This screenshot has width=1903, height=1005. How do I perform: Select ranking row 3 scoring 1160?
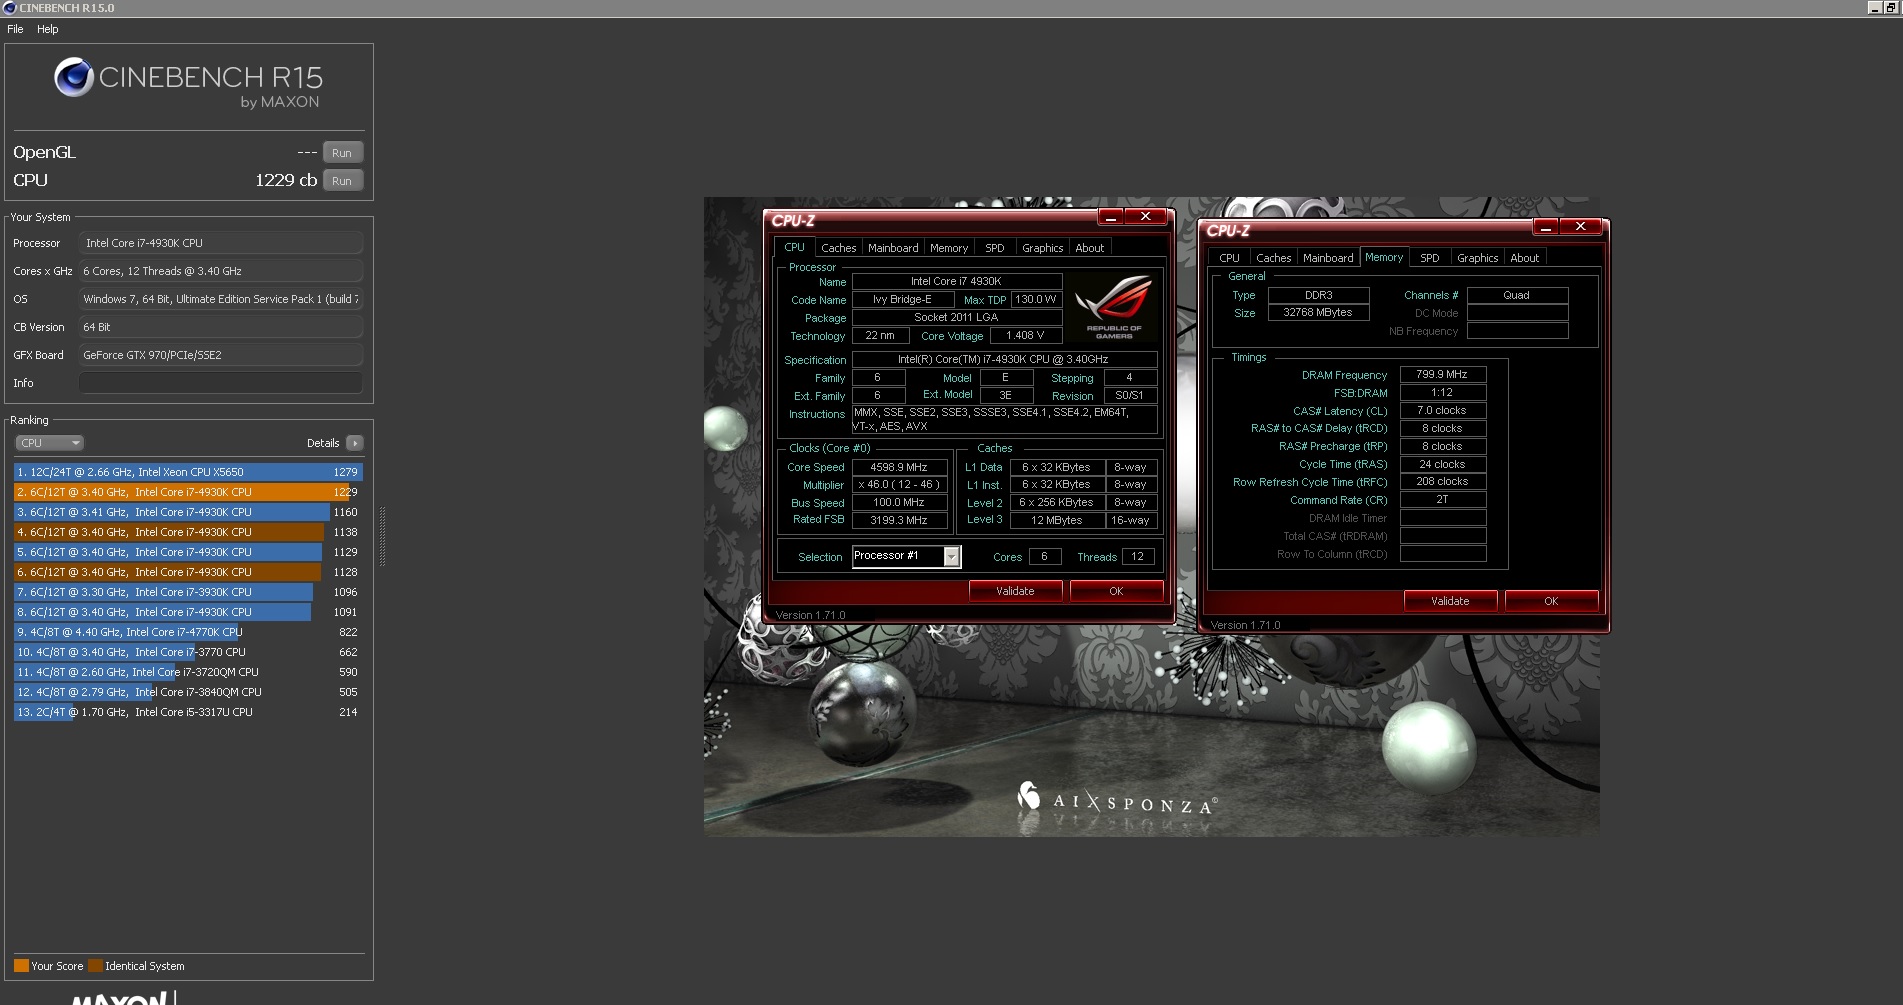[188, 512]
